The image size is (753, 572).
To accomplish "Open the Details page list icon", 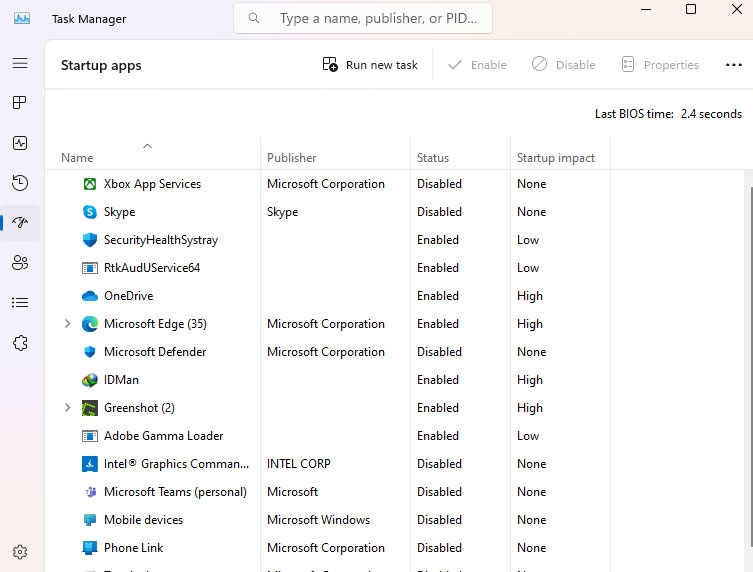I will coord(20,303).
